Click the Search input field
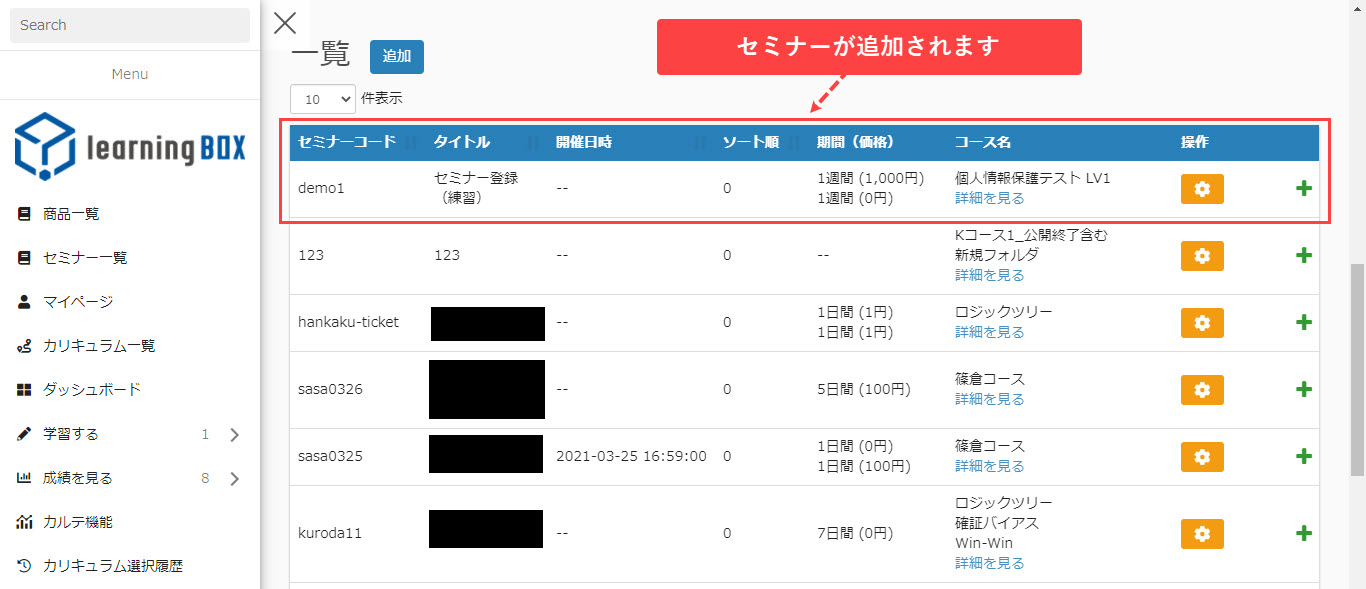The height and width of the screenshot is (589, 1366). [130, 25]
